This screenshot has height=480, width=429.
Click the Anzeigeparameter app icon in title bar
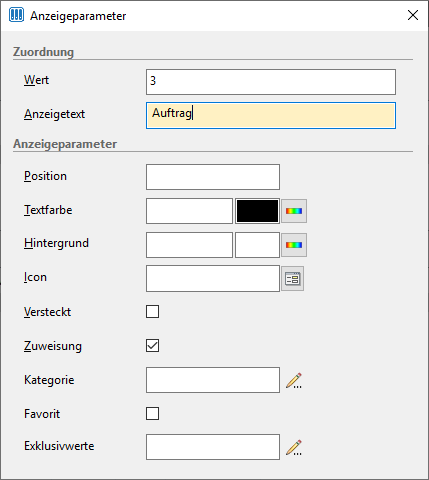[x=16, y=15]
